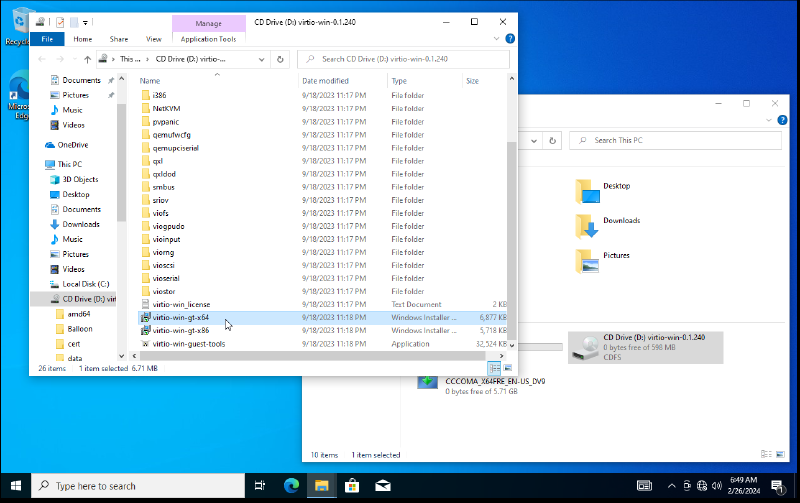800x503 pixels.
Task: Select the Application Tools tab
Action: point(208,39)
